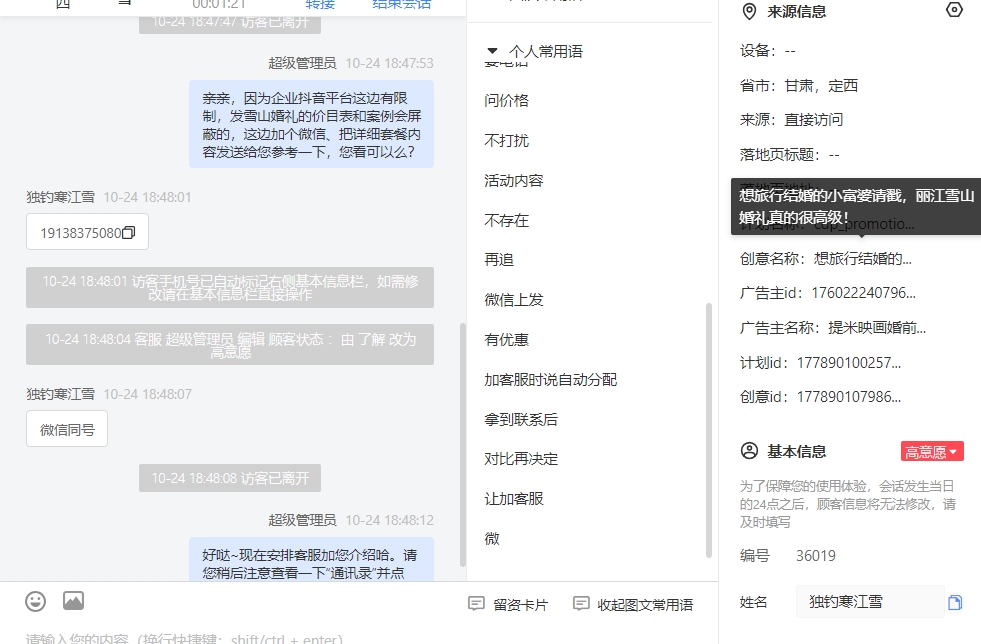Click the 收起图文常用语 icon
The width and height of the screenshot is (981, 644).
(581, 603)
